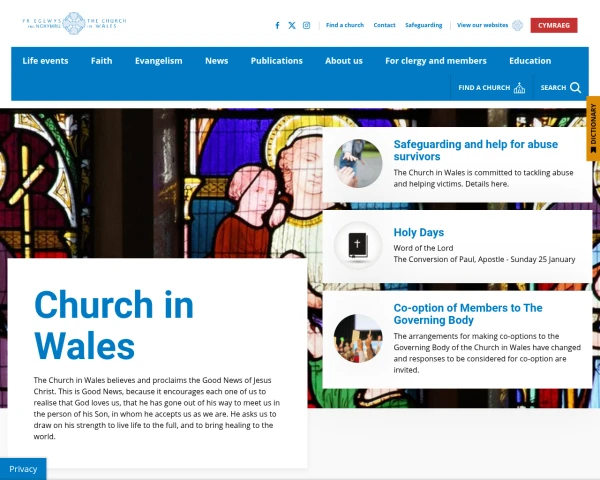Open the For clergy and members menu
Screen dimensions: 600x480
[x=435, y=61]
